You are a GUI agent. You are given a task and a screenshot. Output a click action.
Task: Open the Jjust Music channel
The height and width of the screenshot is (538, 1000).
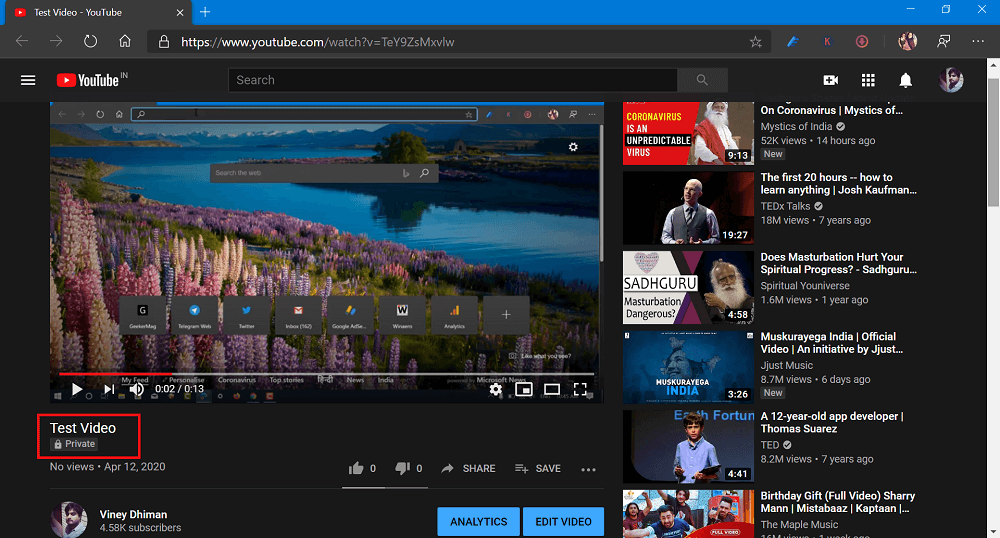tap(786, 365)
